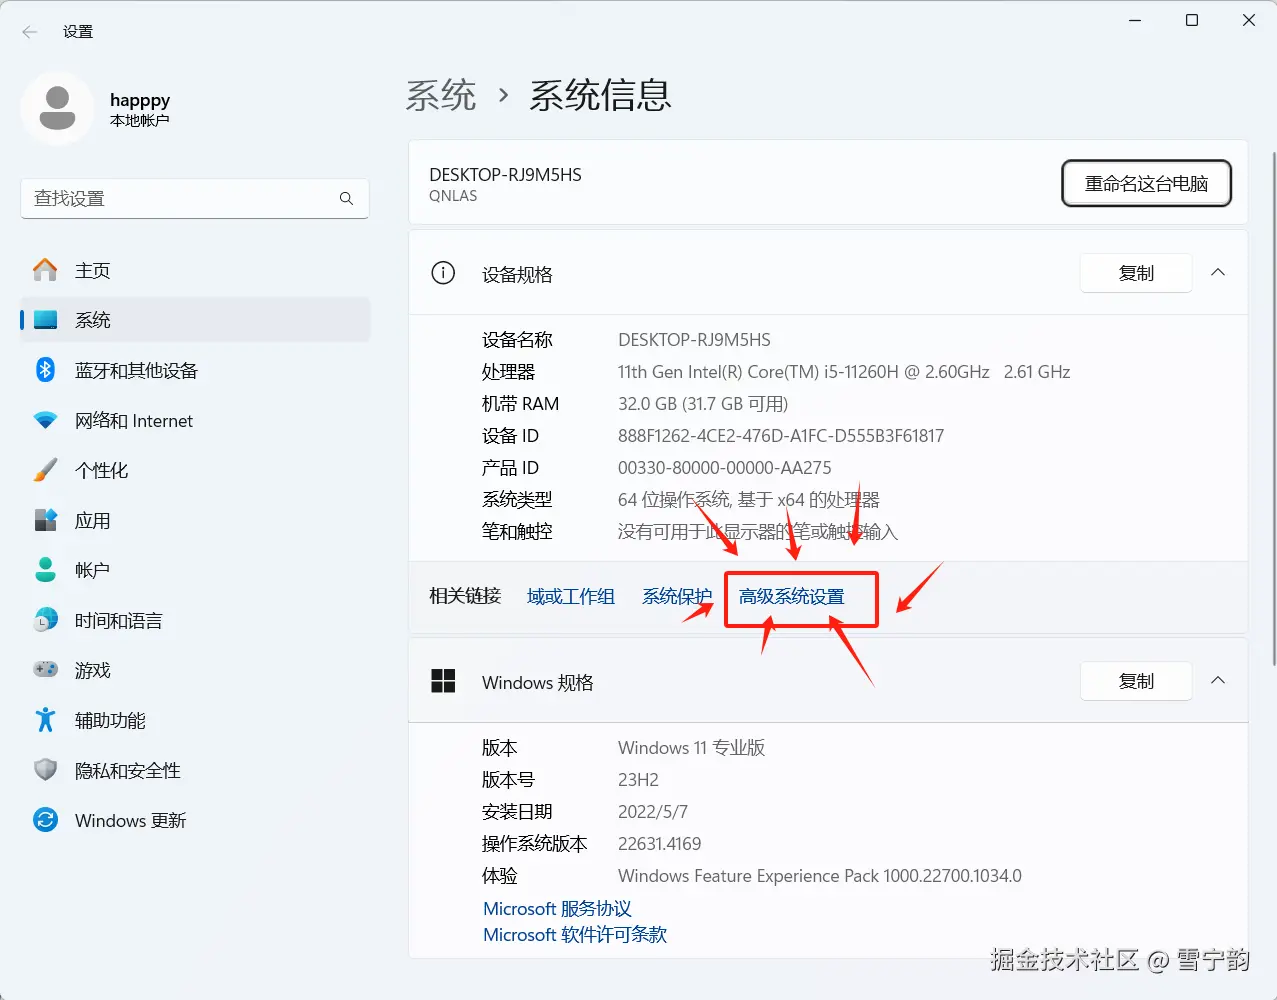Select the edition text Windows 11 专业版
Screen dimensions: 1277x1000
pyautogui.click(x=692, y=748)
